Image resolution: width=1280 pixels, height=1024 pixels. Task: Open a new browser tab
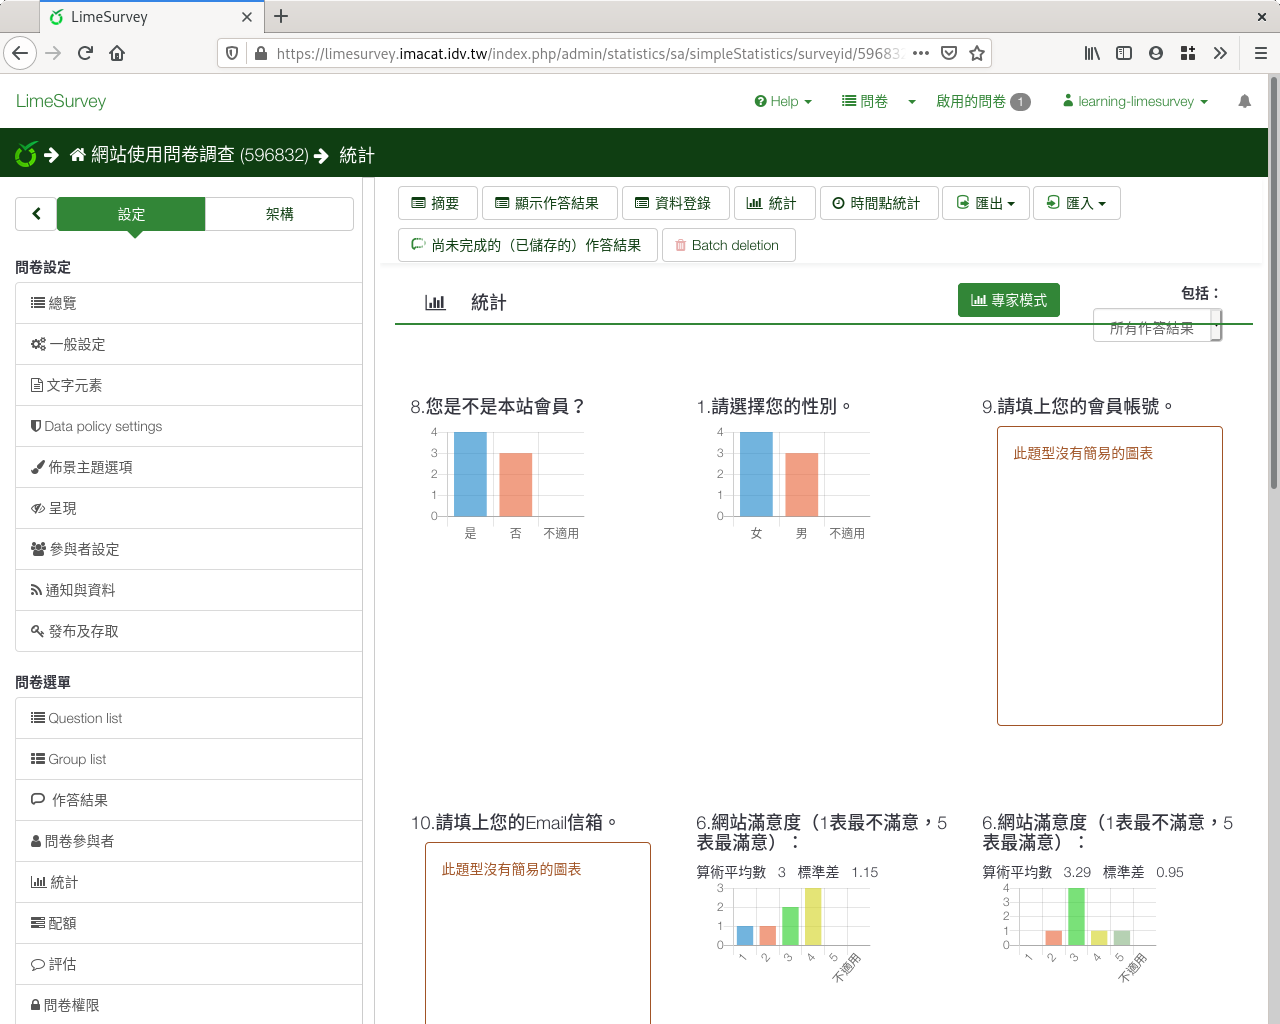(281, 16)
